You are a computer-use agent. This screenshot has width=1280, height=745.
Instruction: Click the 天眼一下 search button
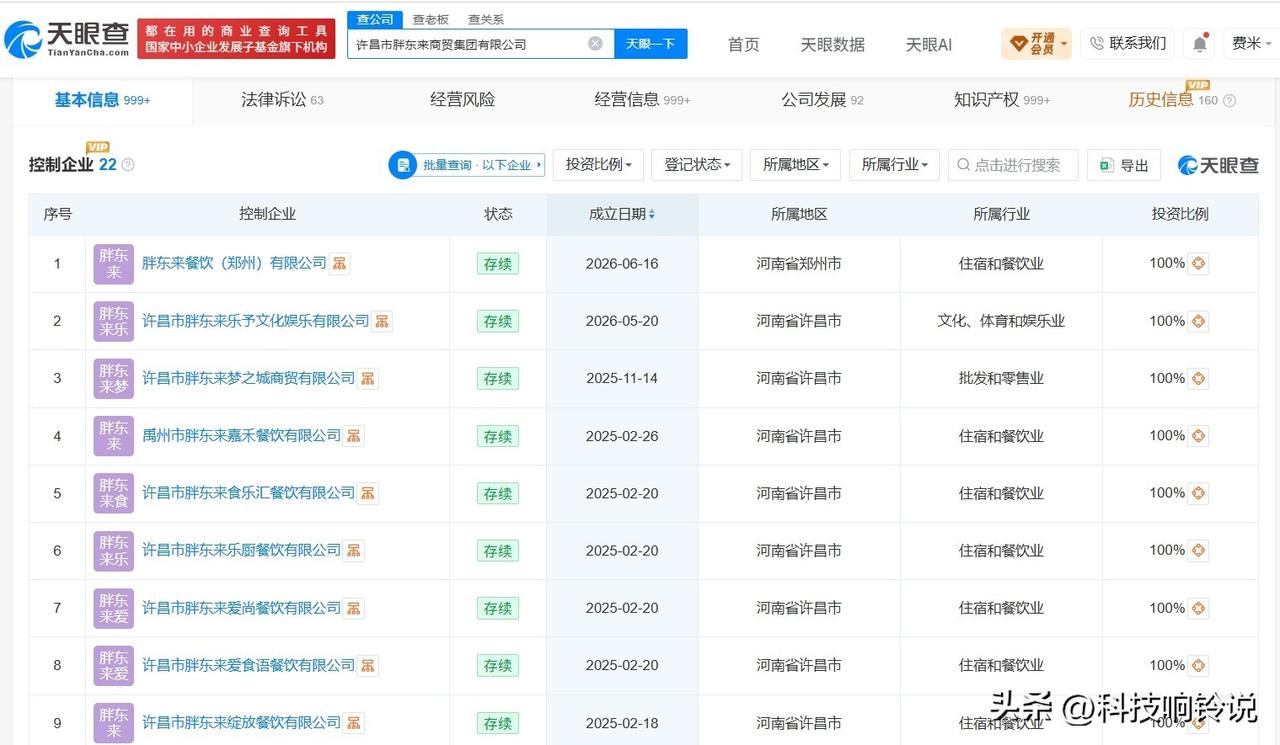(650, 44)
